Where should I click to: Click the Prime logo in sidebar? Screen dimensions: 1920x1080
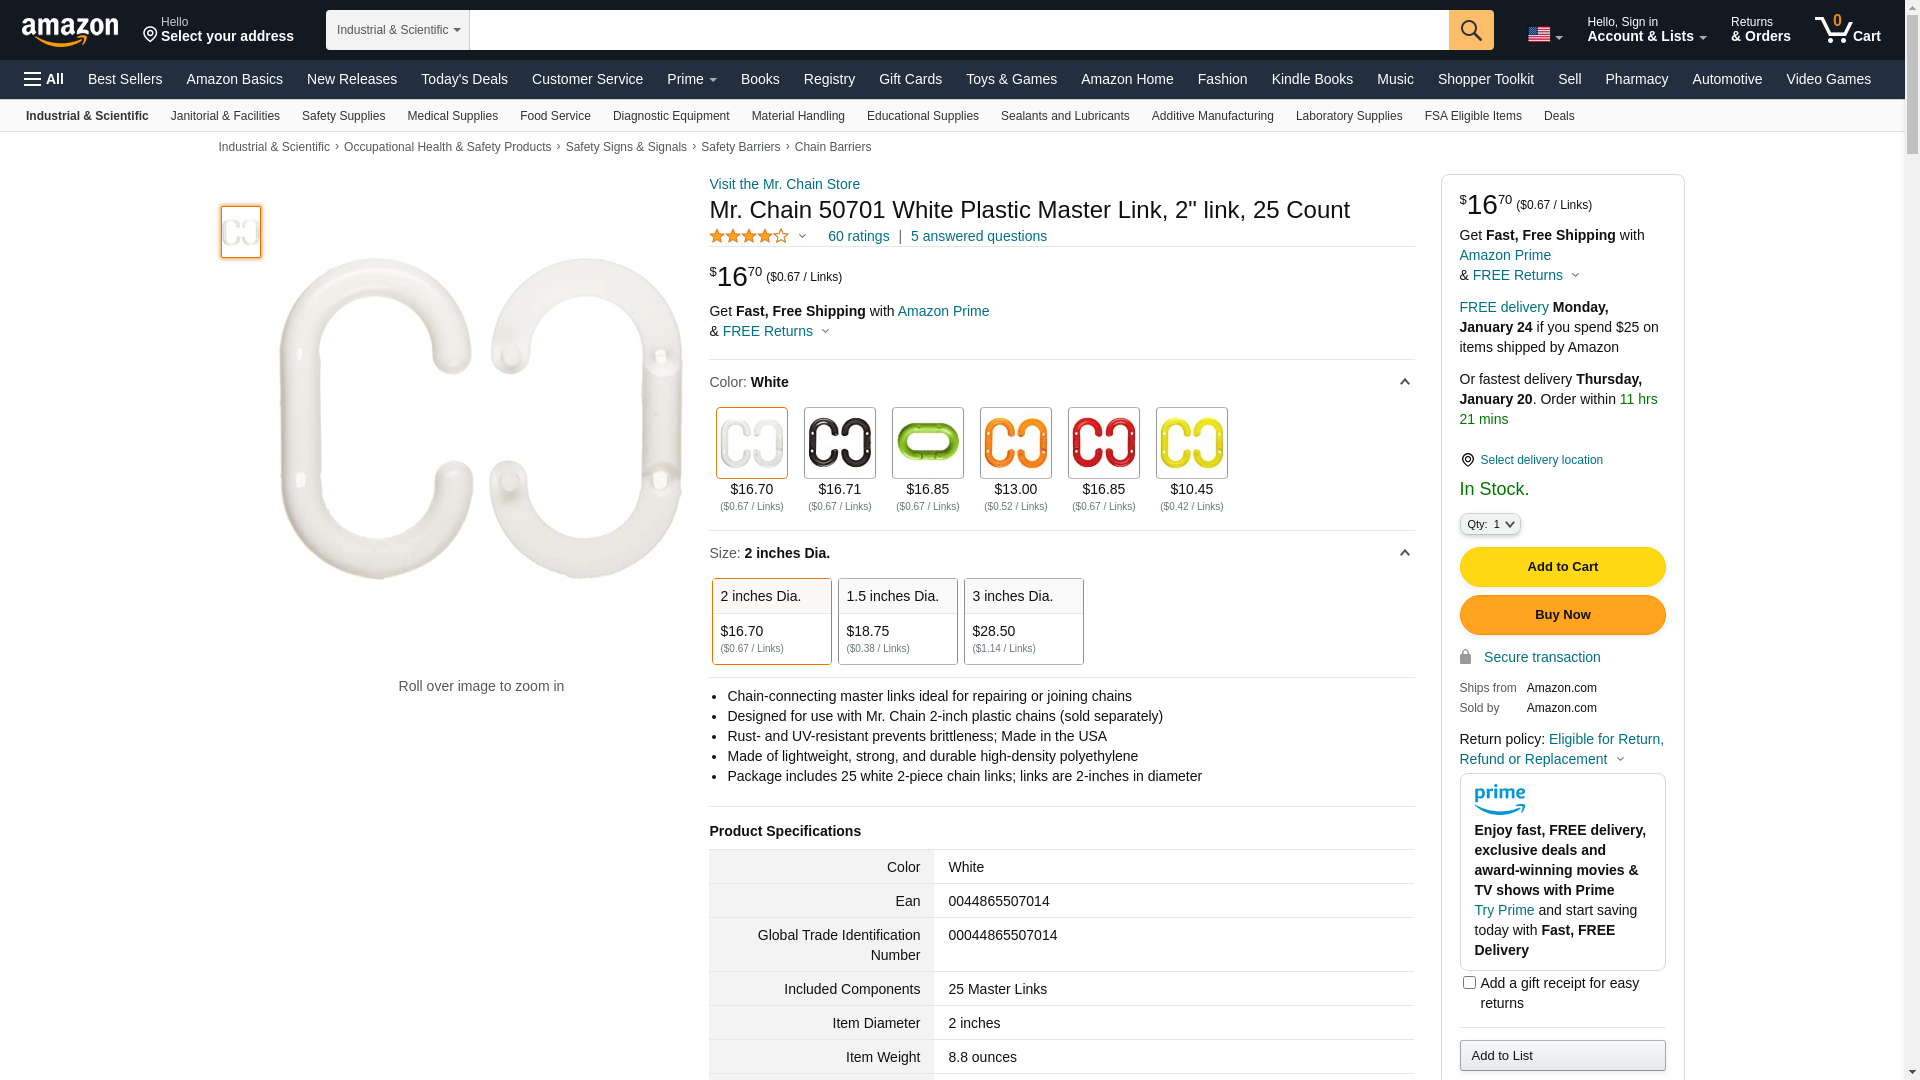point(1499,799)
